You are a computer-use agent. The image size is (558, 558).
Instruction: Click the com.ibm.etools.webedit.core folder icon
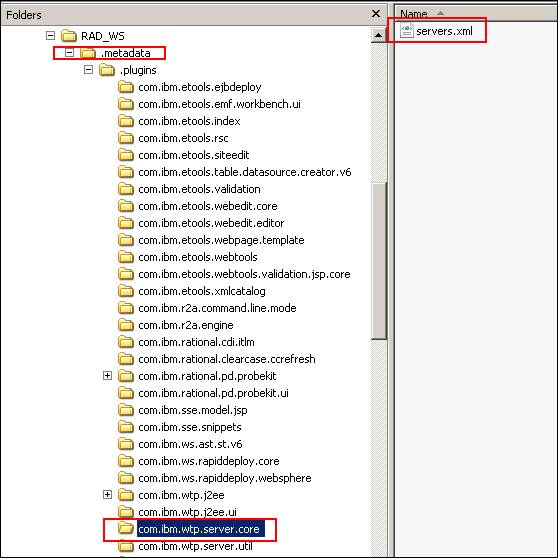coord(126,206)
